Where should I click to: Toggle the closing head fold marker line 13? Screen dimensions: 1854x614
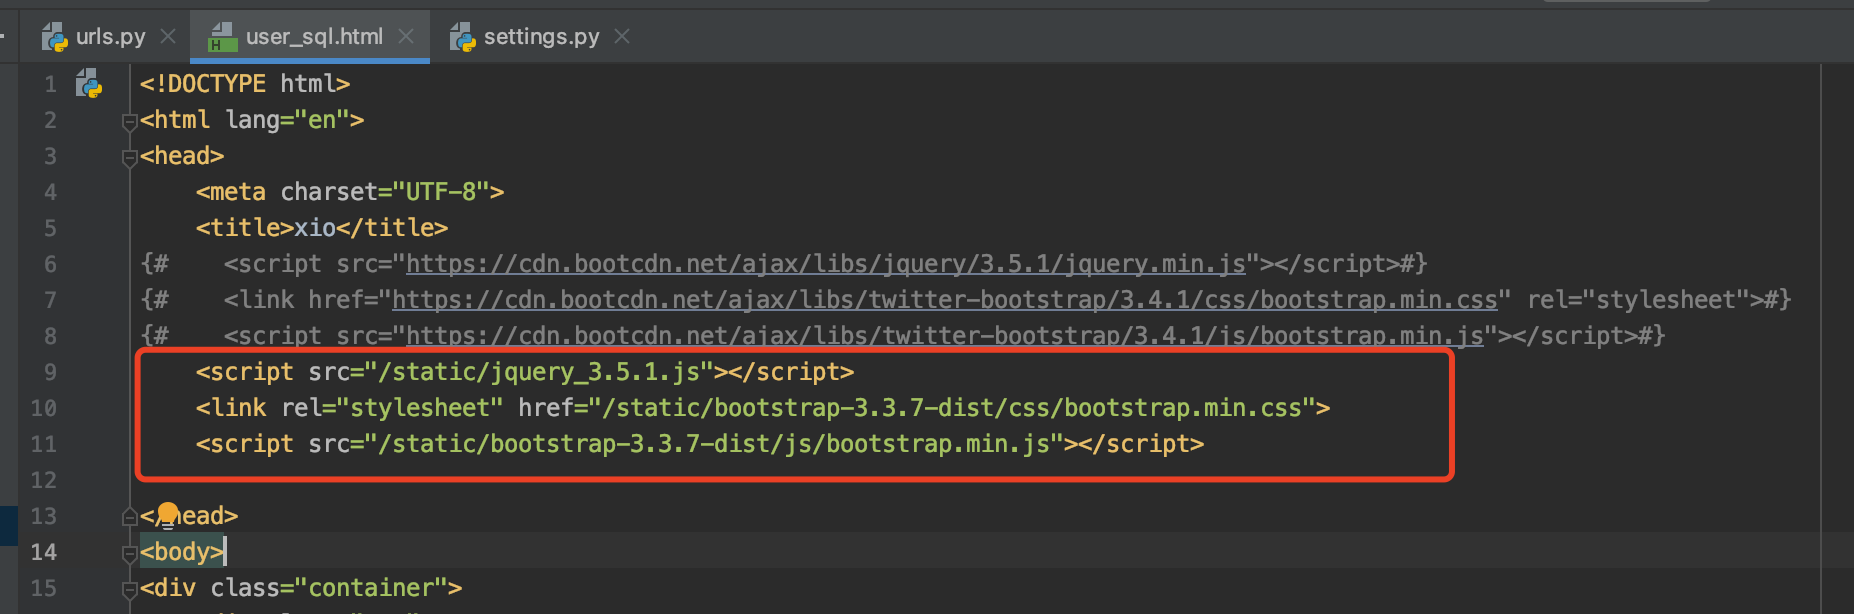pyautogui.click(x=129, y=517)
